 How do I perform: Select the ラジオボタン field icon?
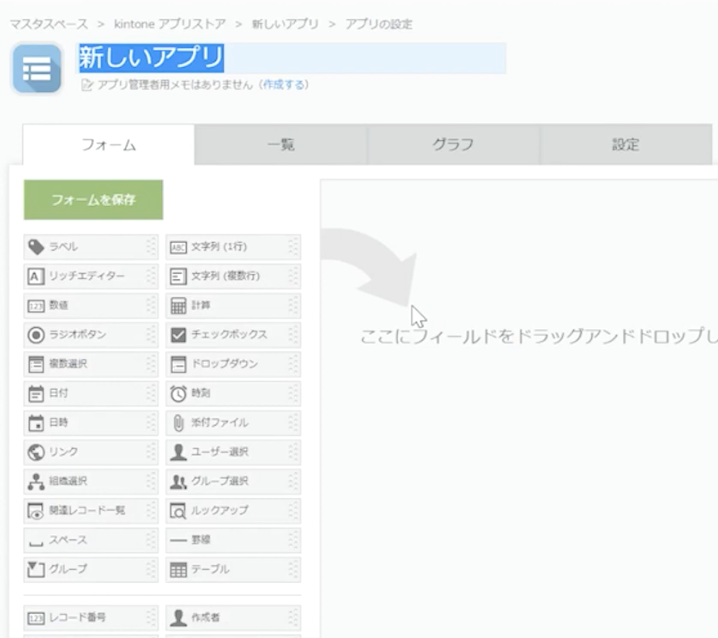36,335
